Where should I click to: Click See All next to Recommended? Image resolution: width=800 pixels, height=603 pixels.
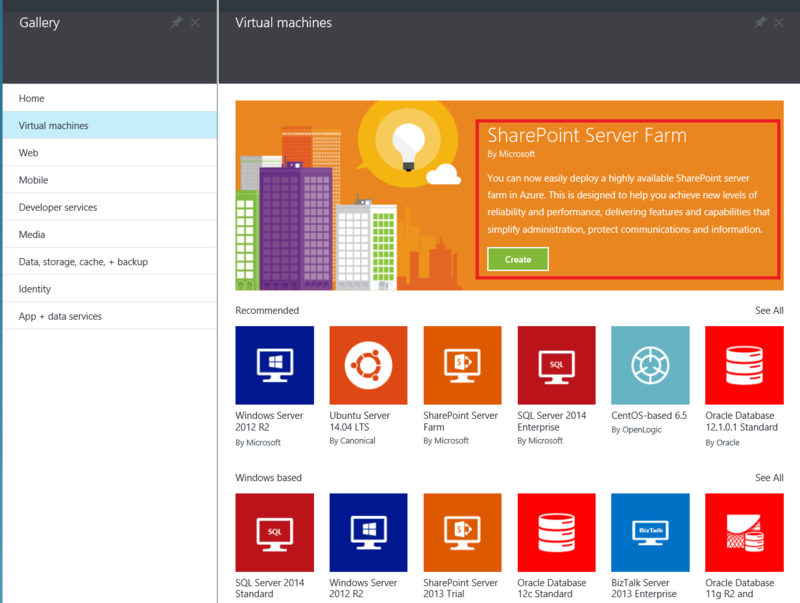(x=768, y=310)
